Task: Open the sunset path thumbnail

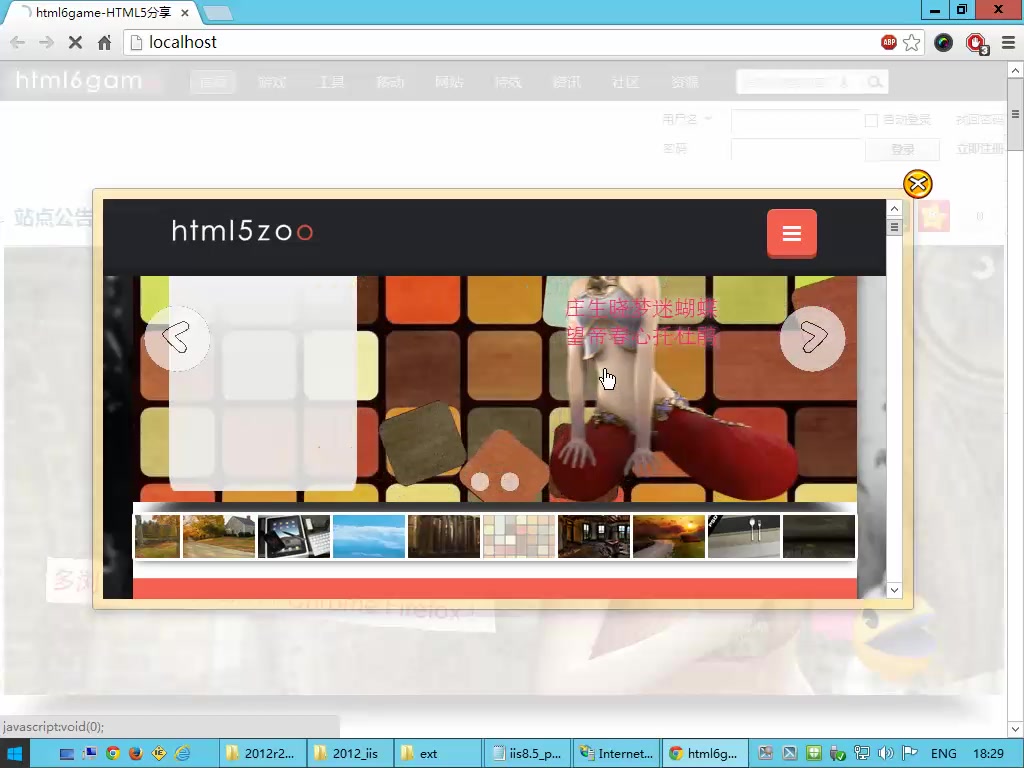Action: point(669,536)
